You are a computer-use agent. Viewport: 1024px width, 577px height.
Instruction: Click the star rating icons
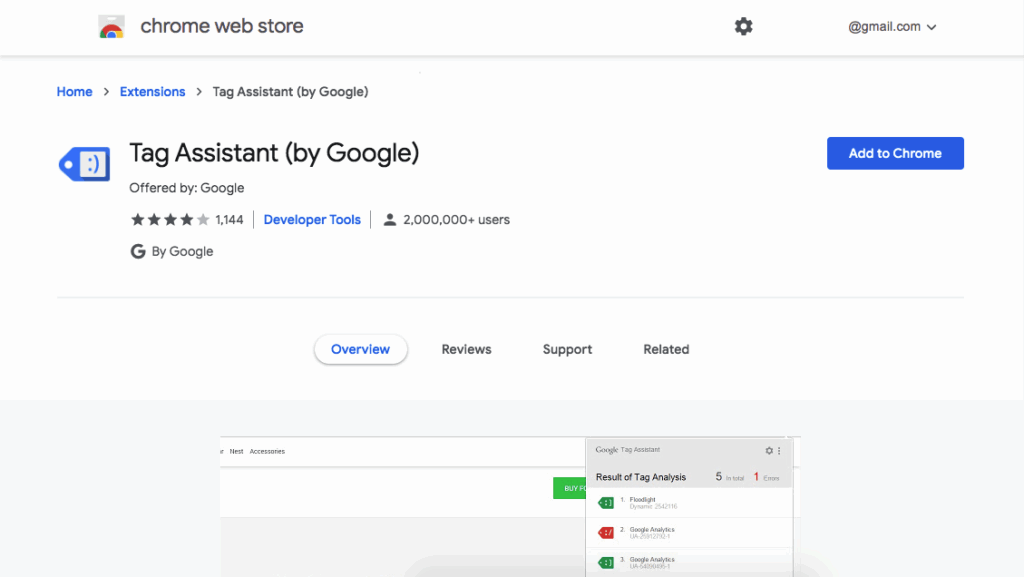(x=170, y=219)
